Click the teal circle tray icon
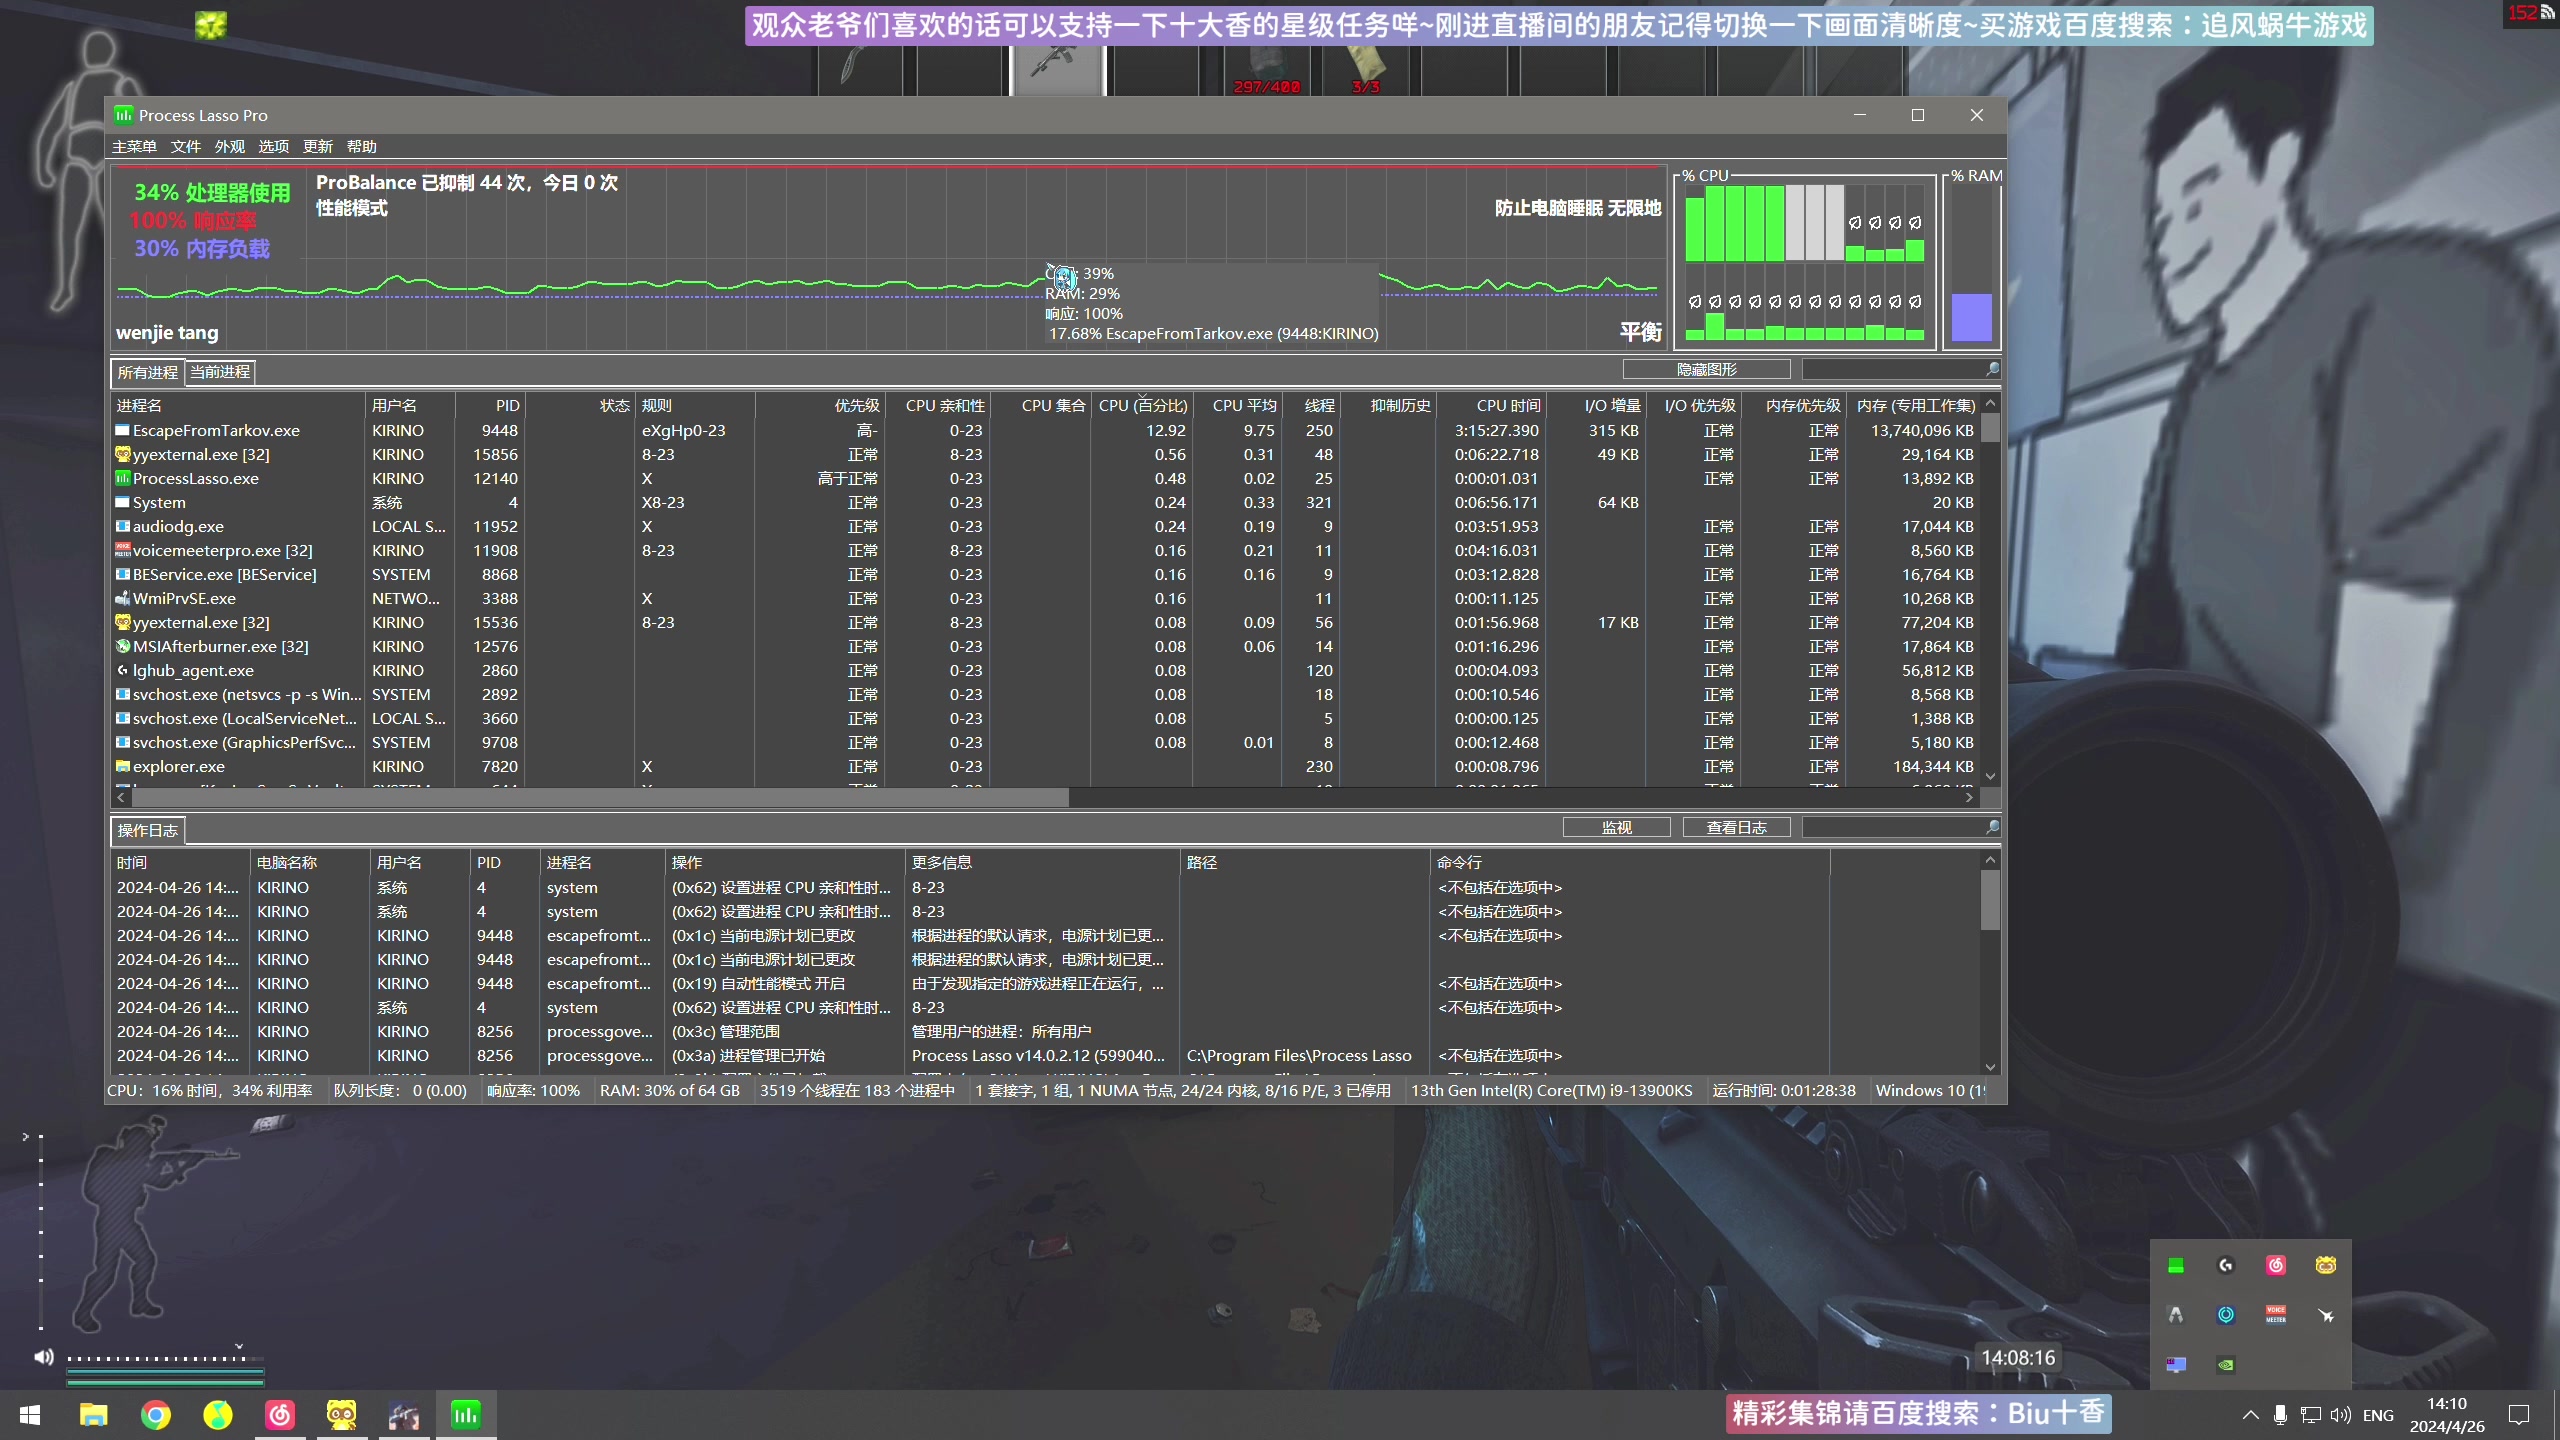Screen dimensions: 2560x1440 (x=2226, y=1315)
